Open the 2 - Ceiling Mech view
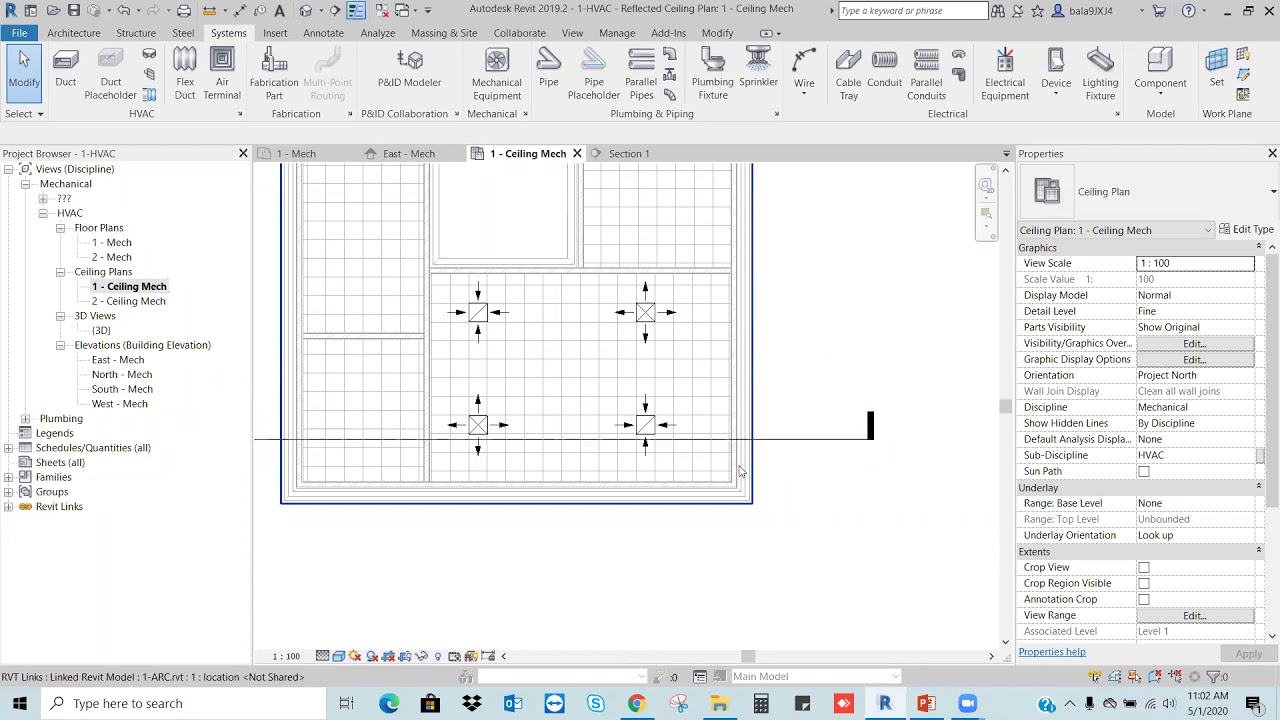Screen dimensions: 1280x720 point(129,301)
